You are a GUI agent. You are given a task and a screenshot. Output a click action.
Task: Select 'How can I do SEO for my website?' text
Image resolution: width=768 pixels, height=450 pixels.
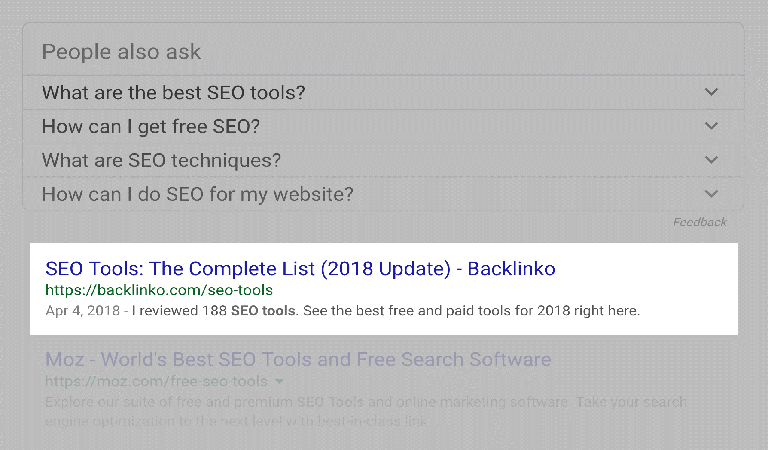click(x=197, y=194)
